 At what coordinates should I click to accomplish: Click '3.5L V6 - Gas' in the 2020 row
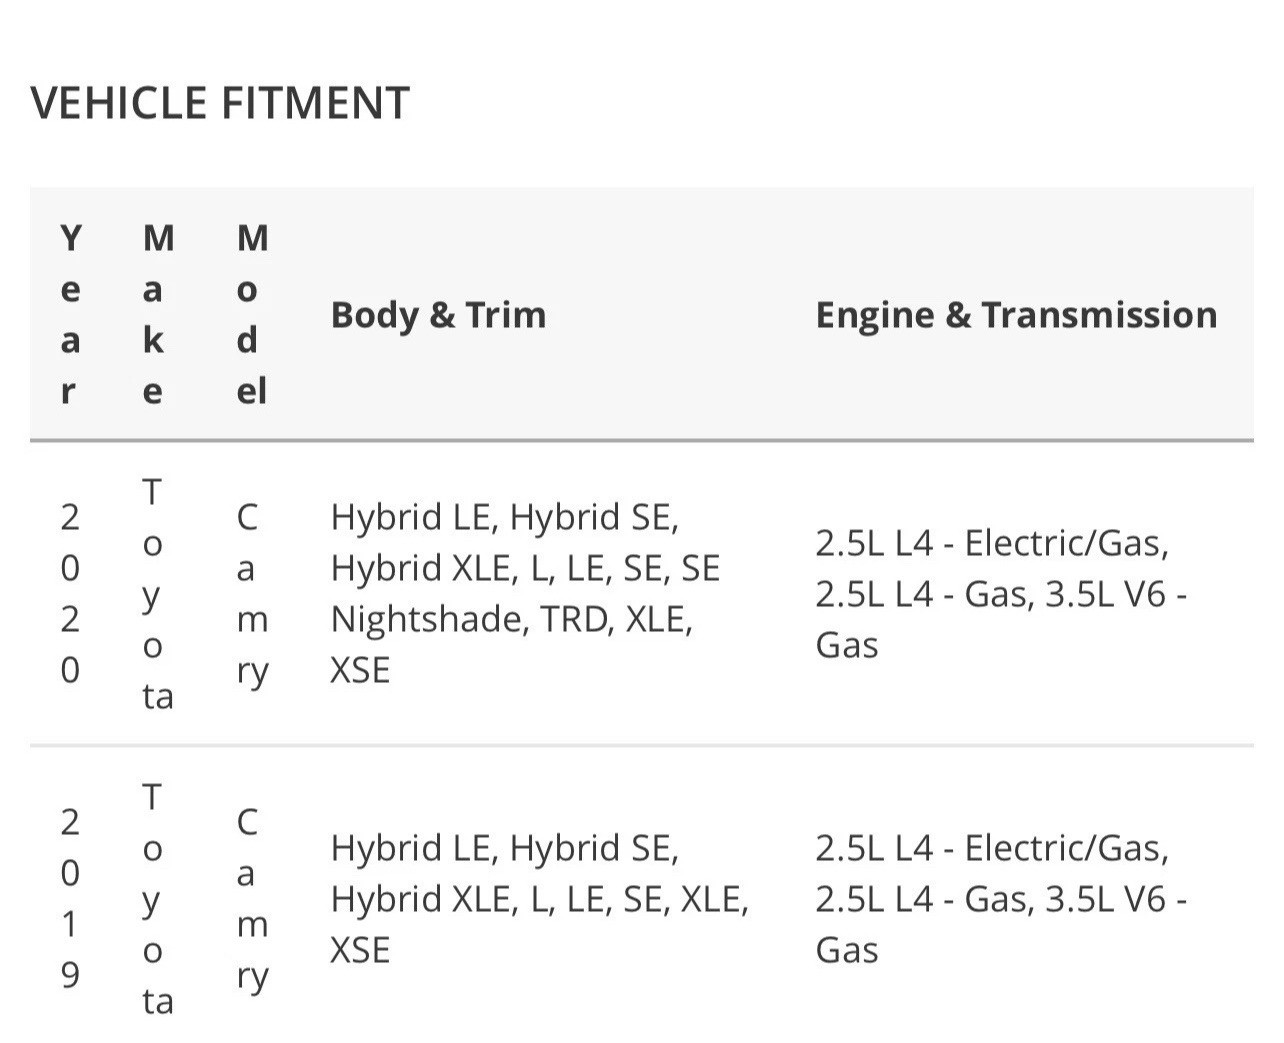click(1001, 619)
